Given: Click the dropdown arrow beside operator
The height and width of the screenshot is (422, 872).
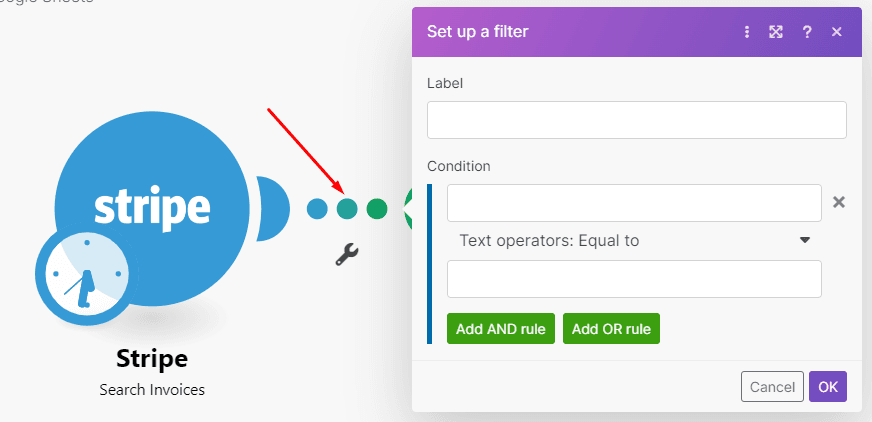Looking at the screenshot, I should click(804, 240).
